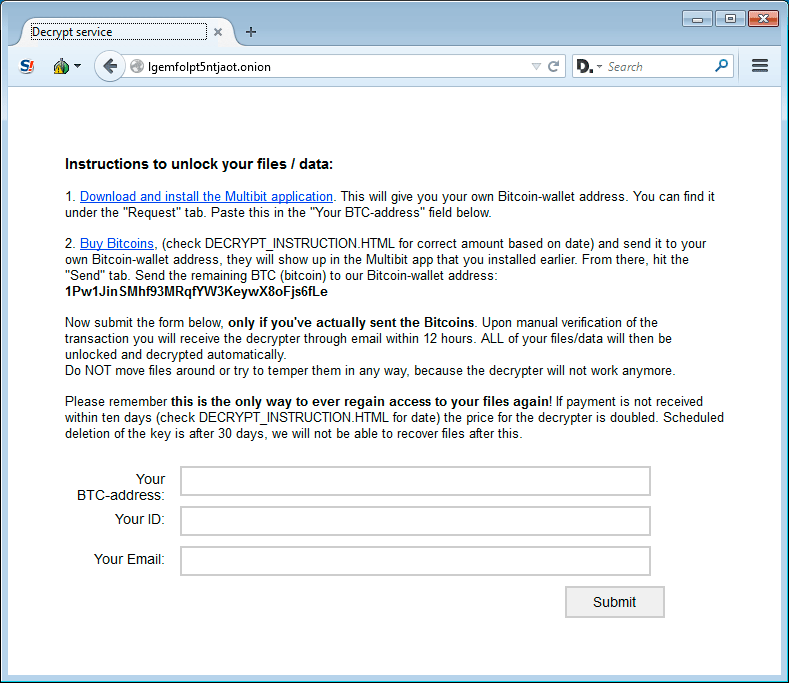Expand the search engine selector arrow
The width and height of the screenshot is (789, 683).
(x=599, y=66)
